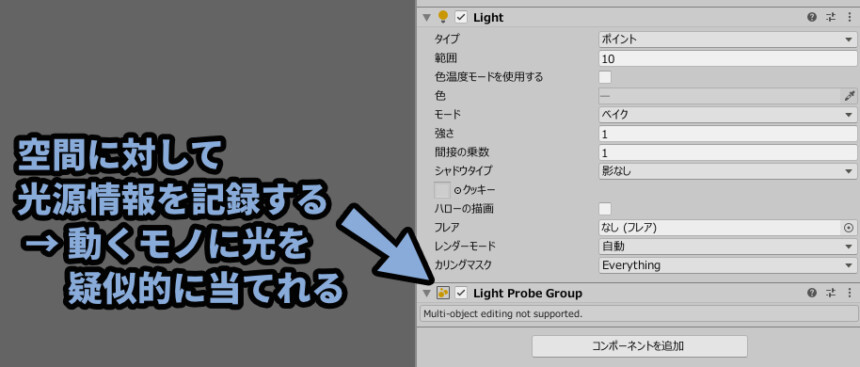The height and width of the screenshot is (367, 860).
Task: Open モード dropdown showing ベイク
Action: [727, 115]
